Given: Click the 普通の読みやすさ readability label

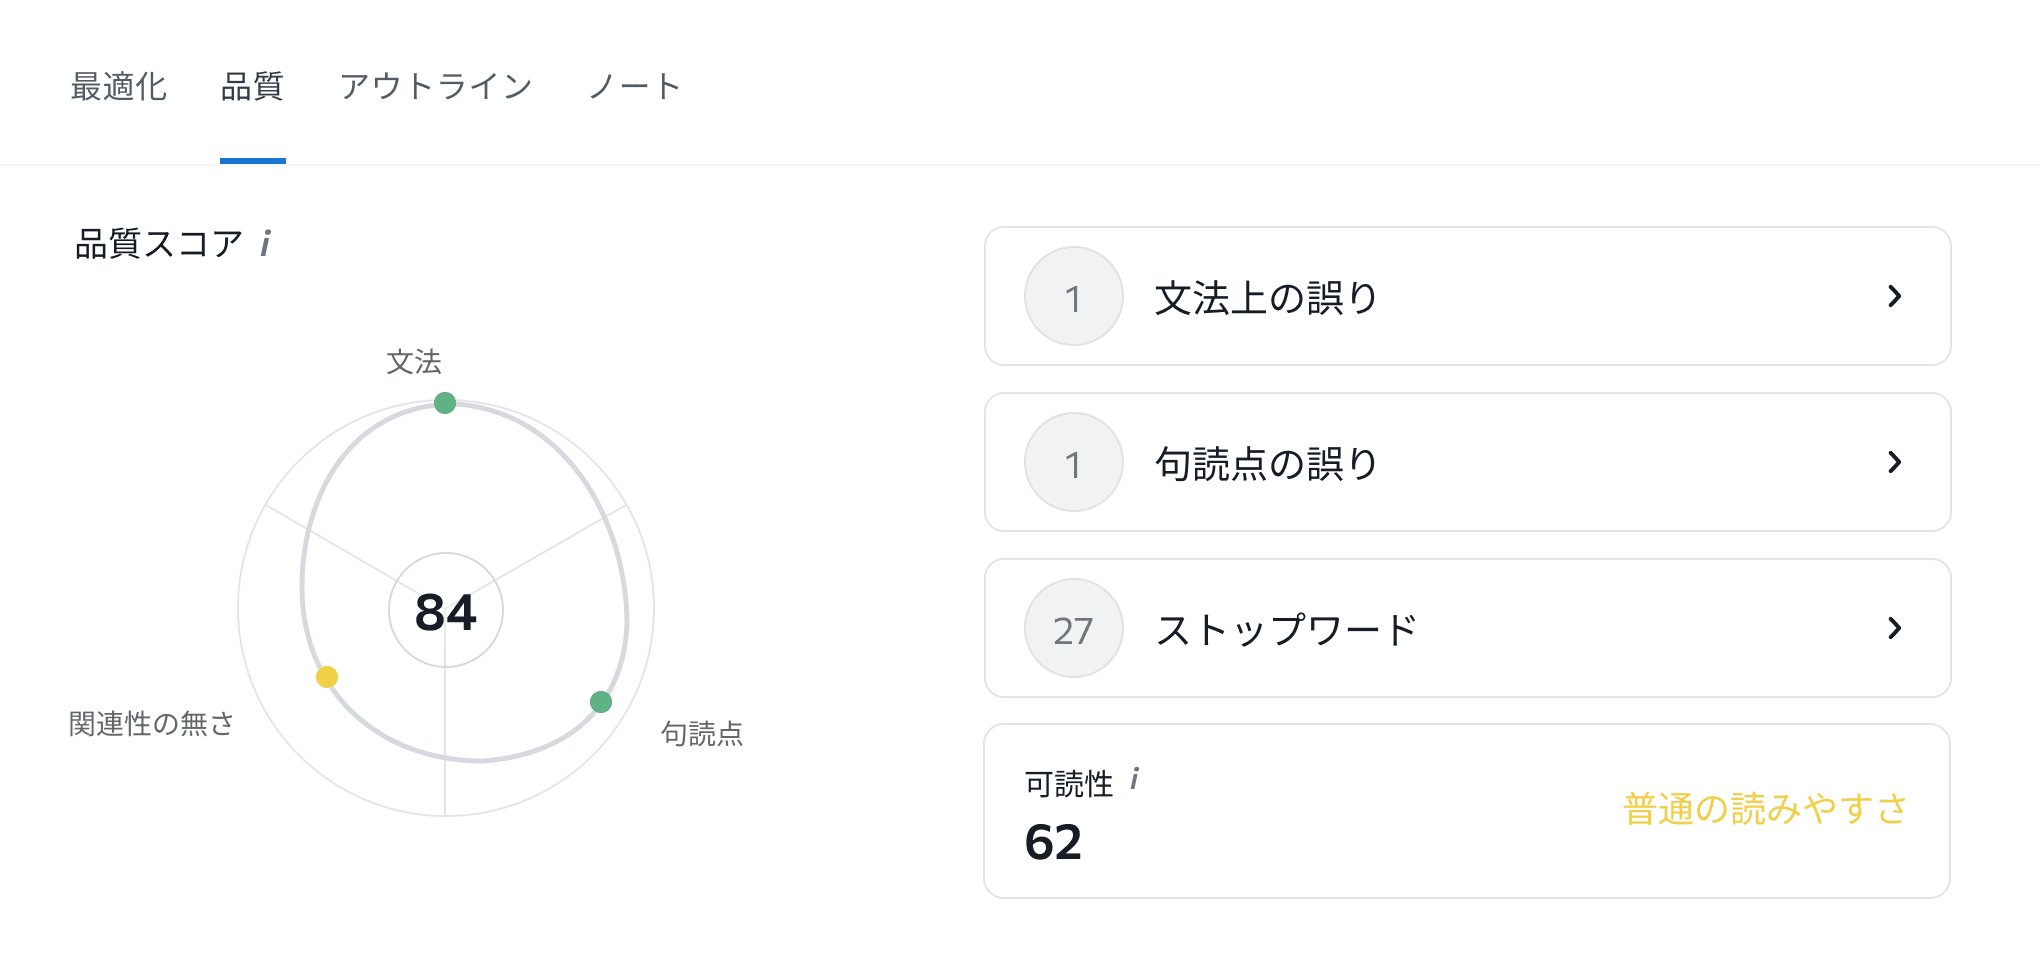Looking at the screenshot, I should click(x=1765, y=809).
